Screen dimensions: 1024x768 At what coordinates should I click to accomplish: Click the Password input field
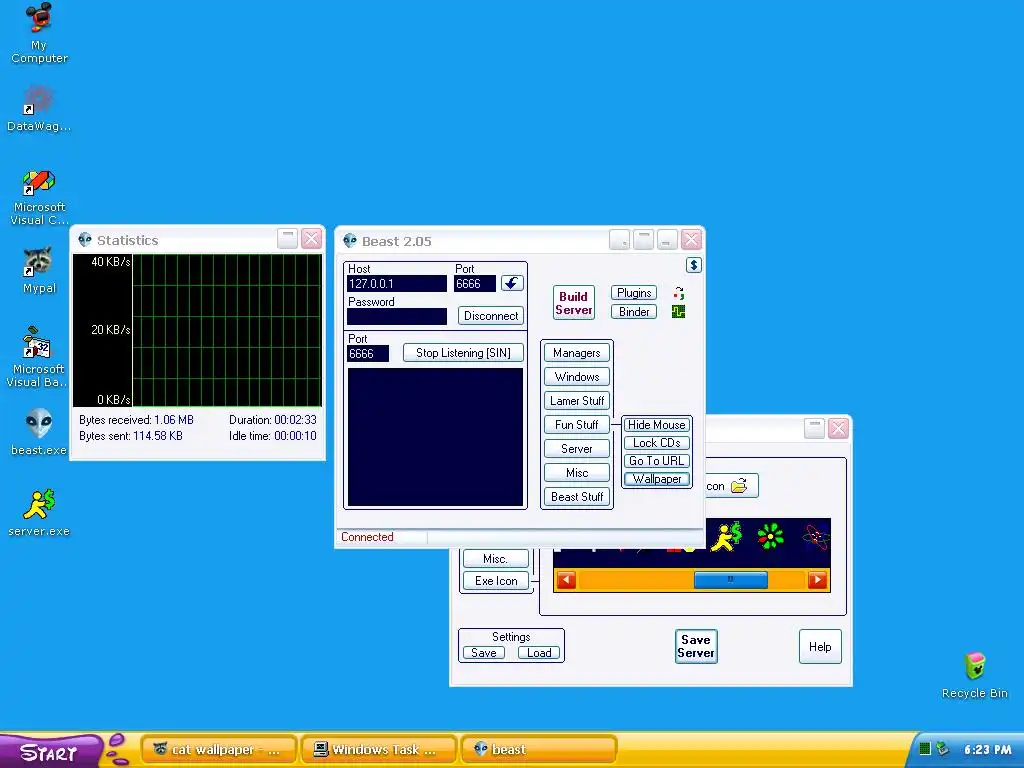pyautogui.click(x=397, y=317)
